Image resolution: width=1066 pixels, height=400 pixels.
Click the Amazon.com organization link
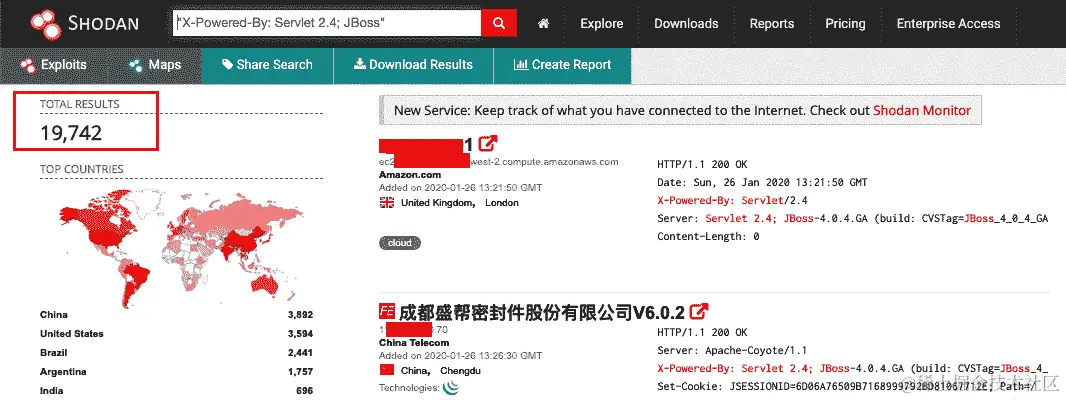pos(410,175)
